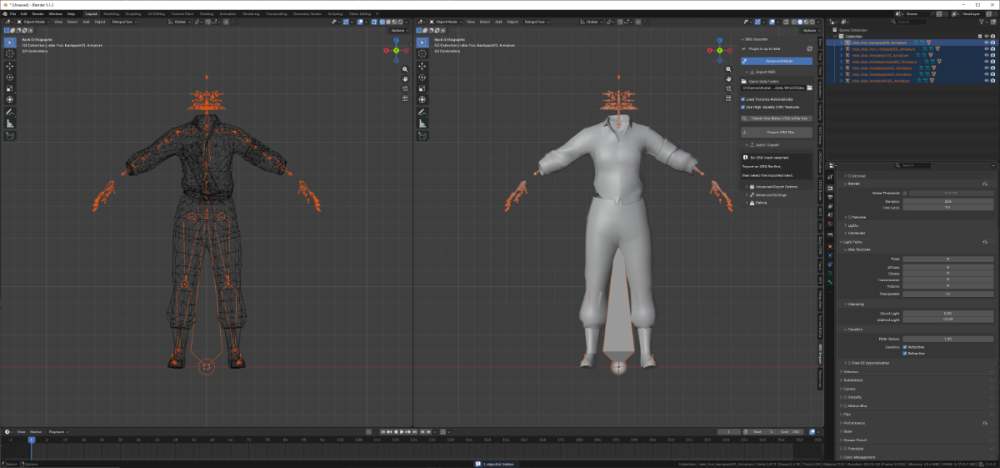The width and height of the screenshot is (1000, 468).
Task: Switch to the Shading workspace tab
Action: (205, 13)
